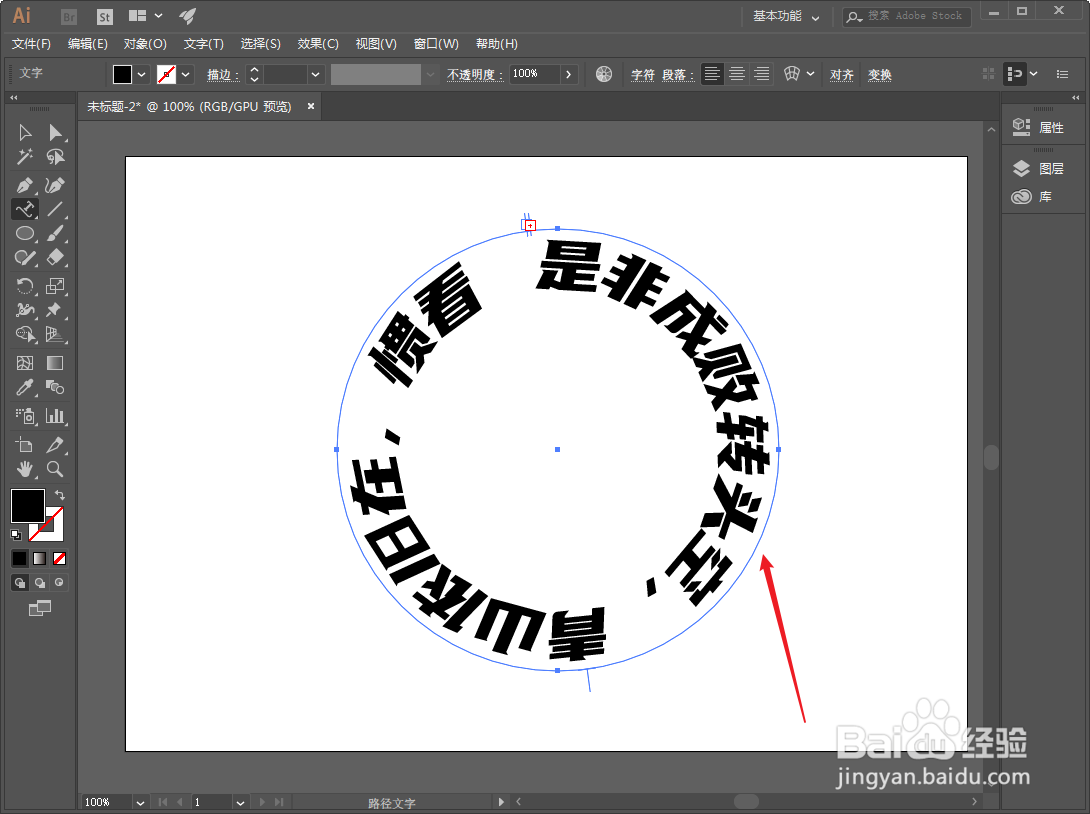Open the 对象(O) menu
Screen dimensions: 1090x814
coord(145,44)
